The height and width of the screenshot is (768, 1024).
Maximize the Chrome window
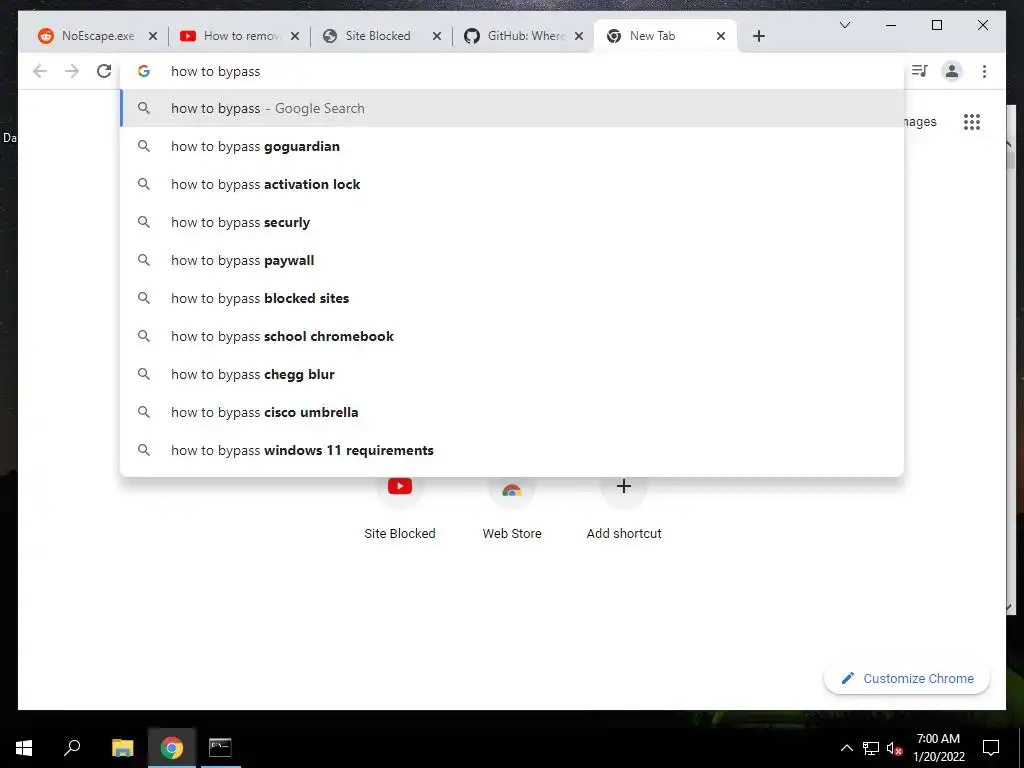pyautogui.click(x=936, y=25)
